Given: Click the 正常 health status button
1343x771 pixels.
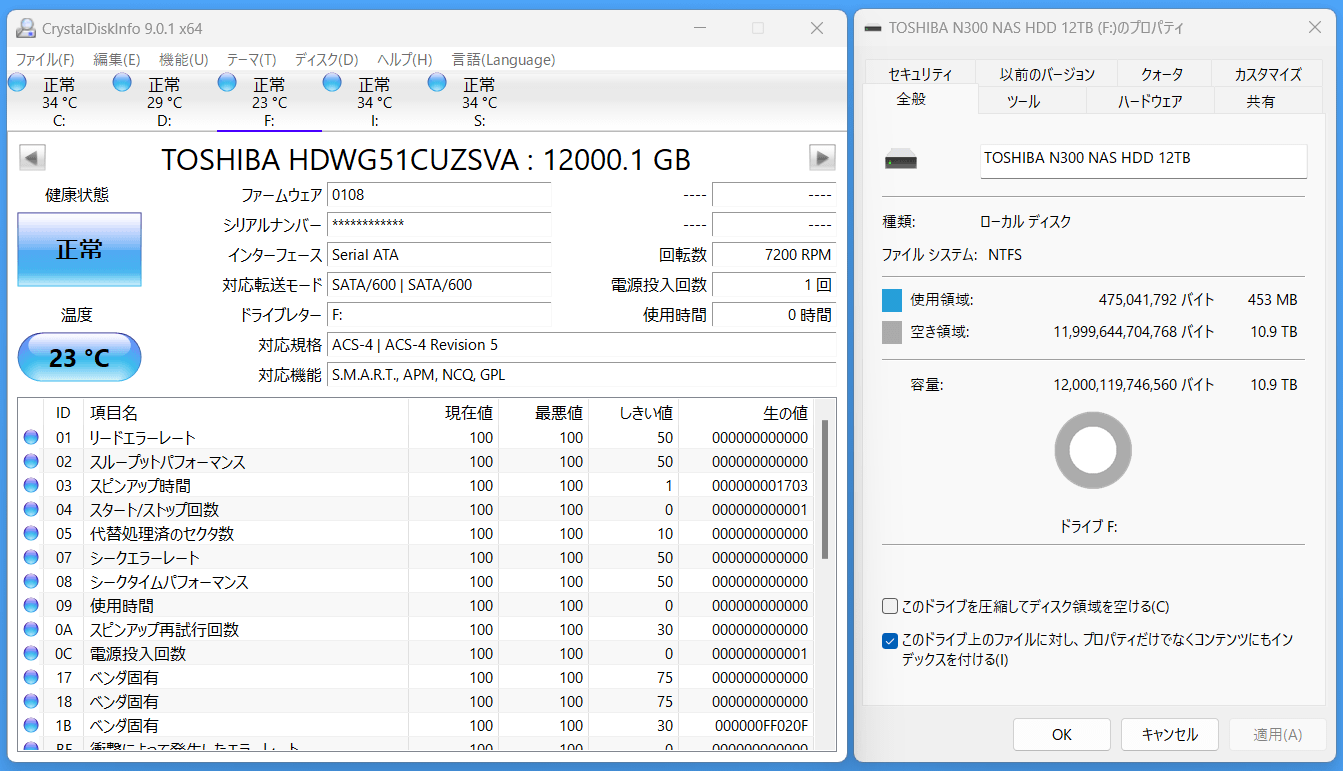Looking at the screenshot, I should tap(80, 250).
